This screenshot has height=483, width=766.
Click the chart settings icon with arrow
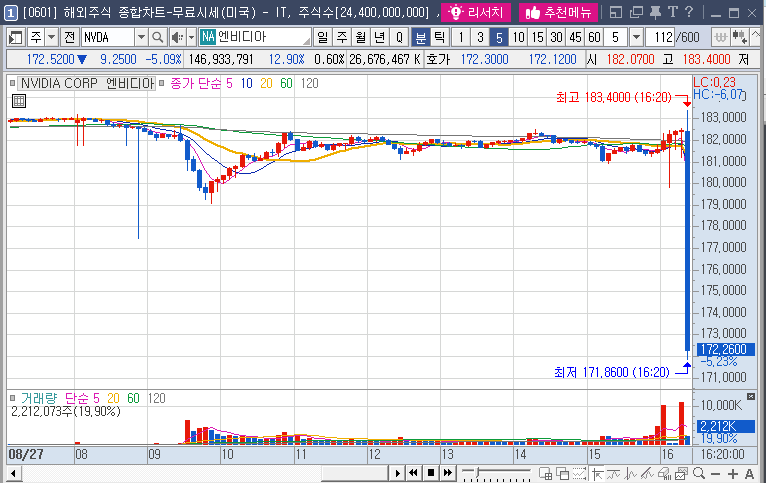click(x=739, y=37)
